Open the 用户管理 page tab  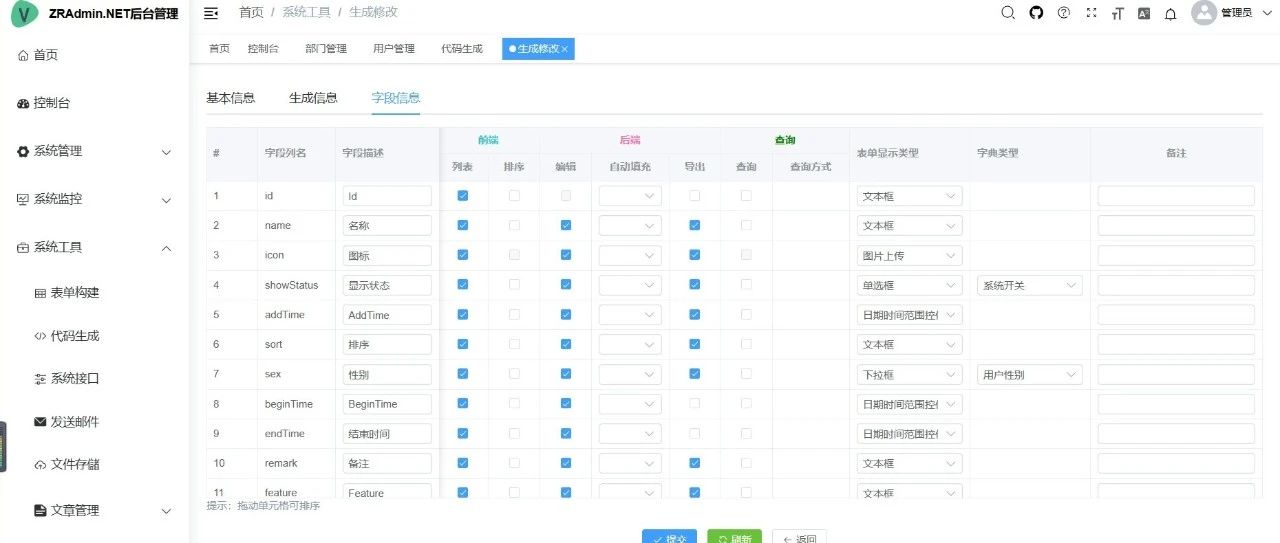tap(393, 49)
